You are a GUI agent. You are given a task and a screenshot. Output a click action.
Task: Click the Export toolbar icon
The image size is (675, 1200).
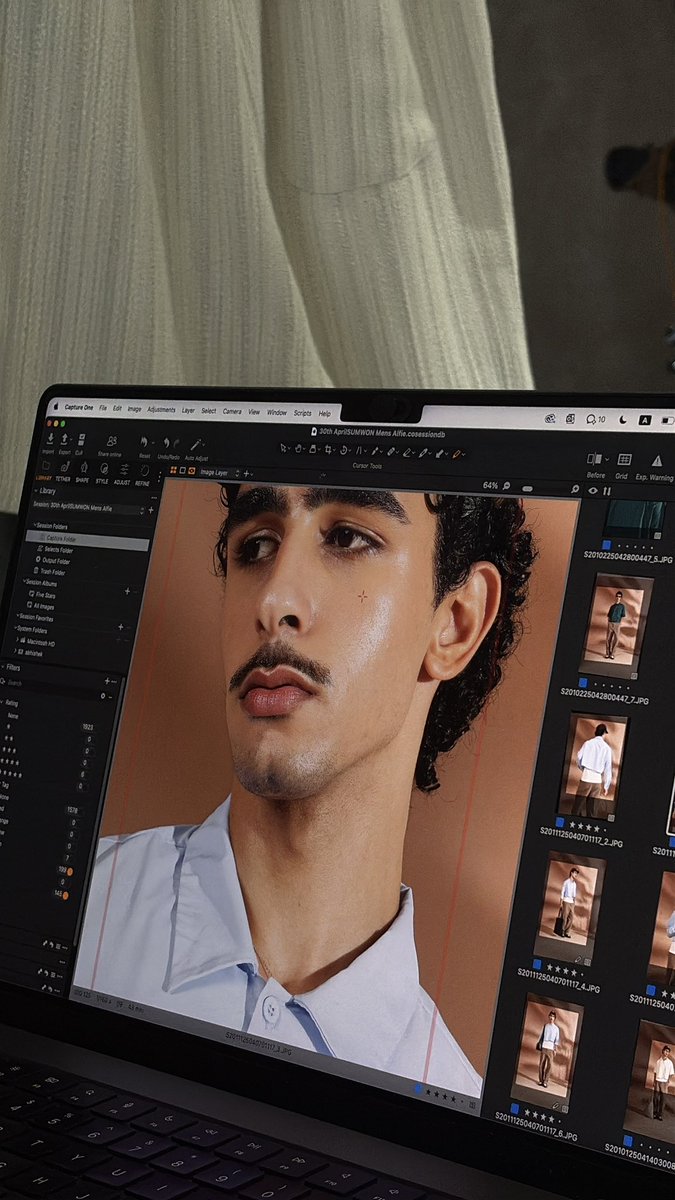65,440
